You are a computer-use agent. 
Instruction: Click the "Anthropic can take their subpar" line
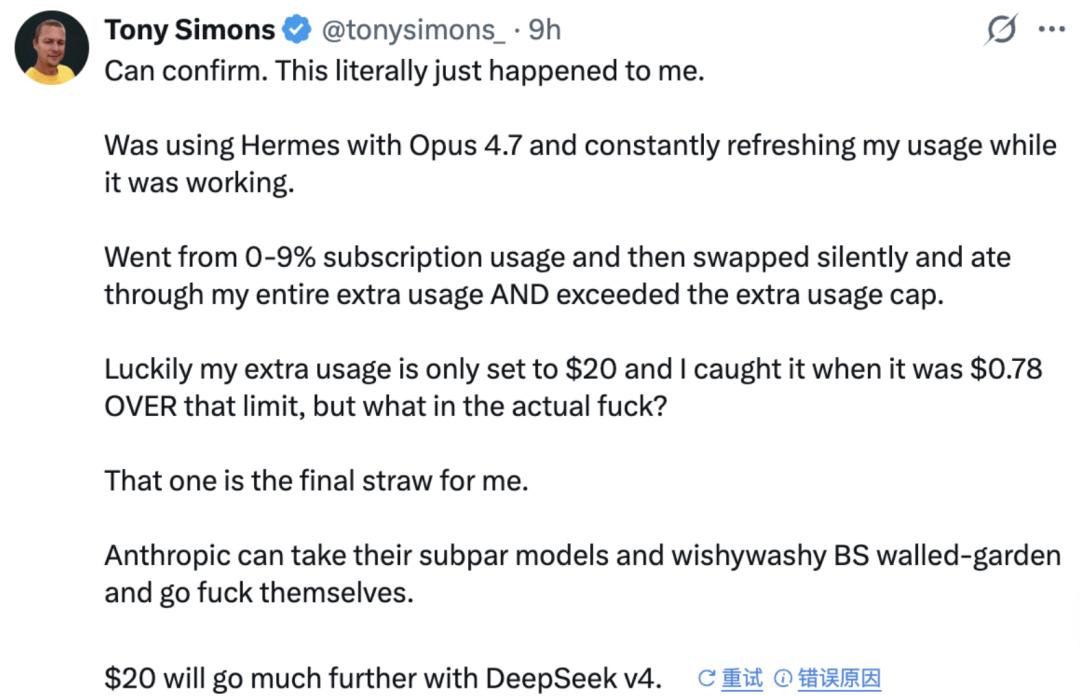click(582, 556)
